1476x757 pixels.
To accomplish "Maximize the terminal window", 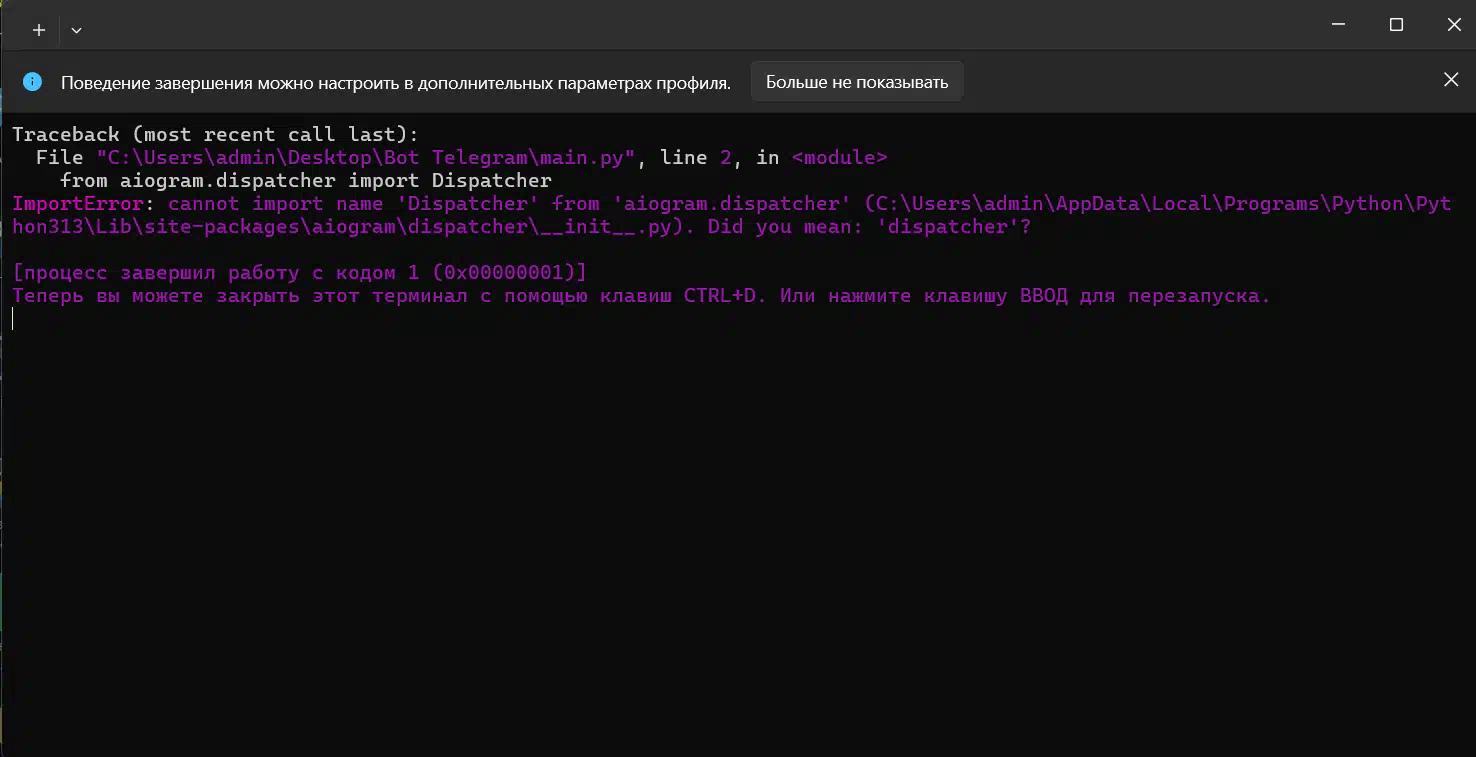I will pos(1396,25).
